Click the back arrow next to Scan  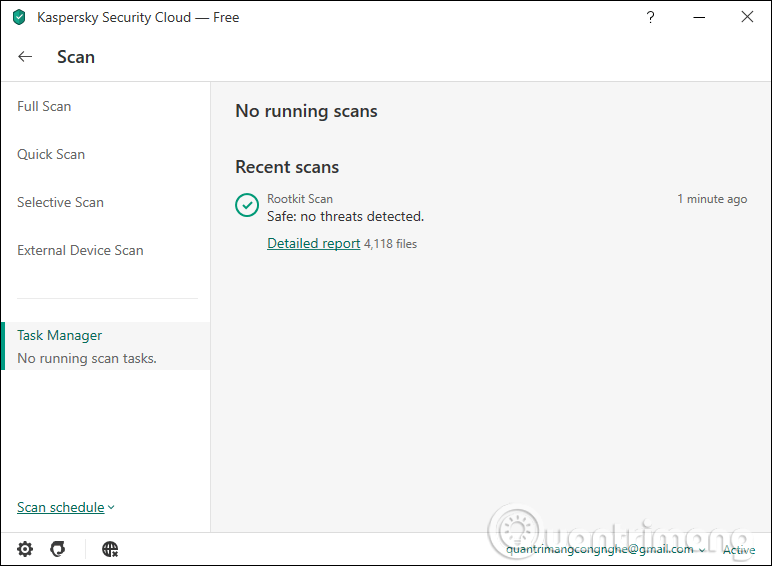[x=25, y=57]
